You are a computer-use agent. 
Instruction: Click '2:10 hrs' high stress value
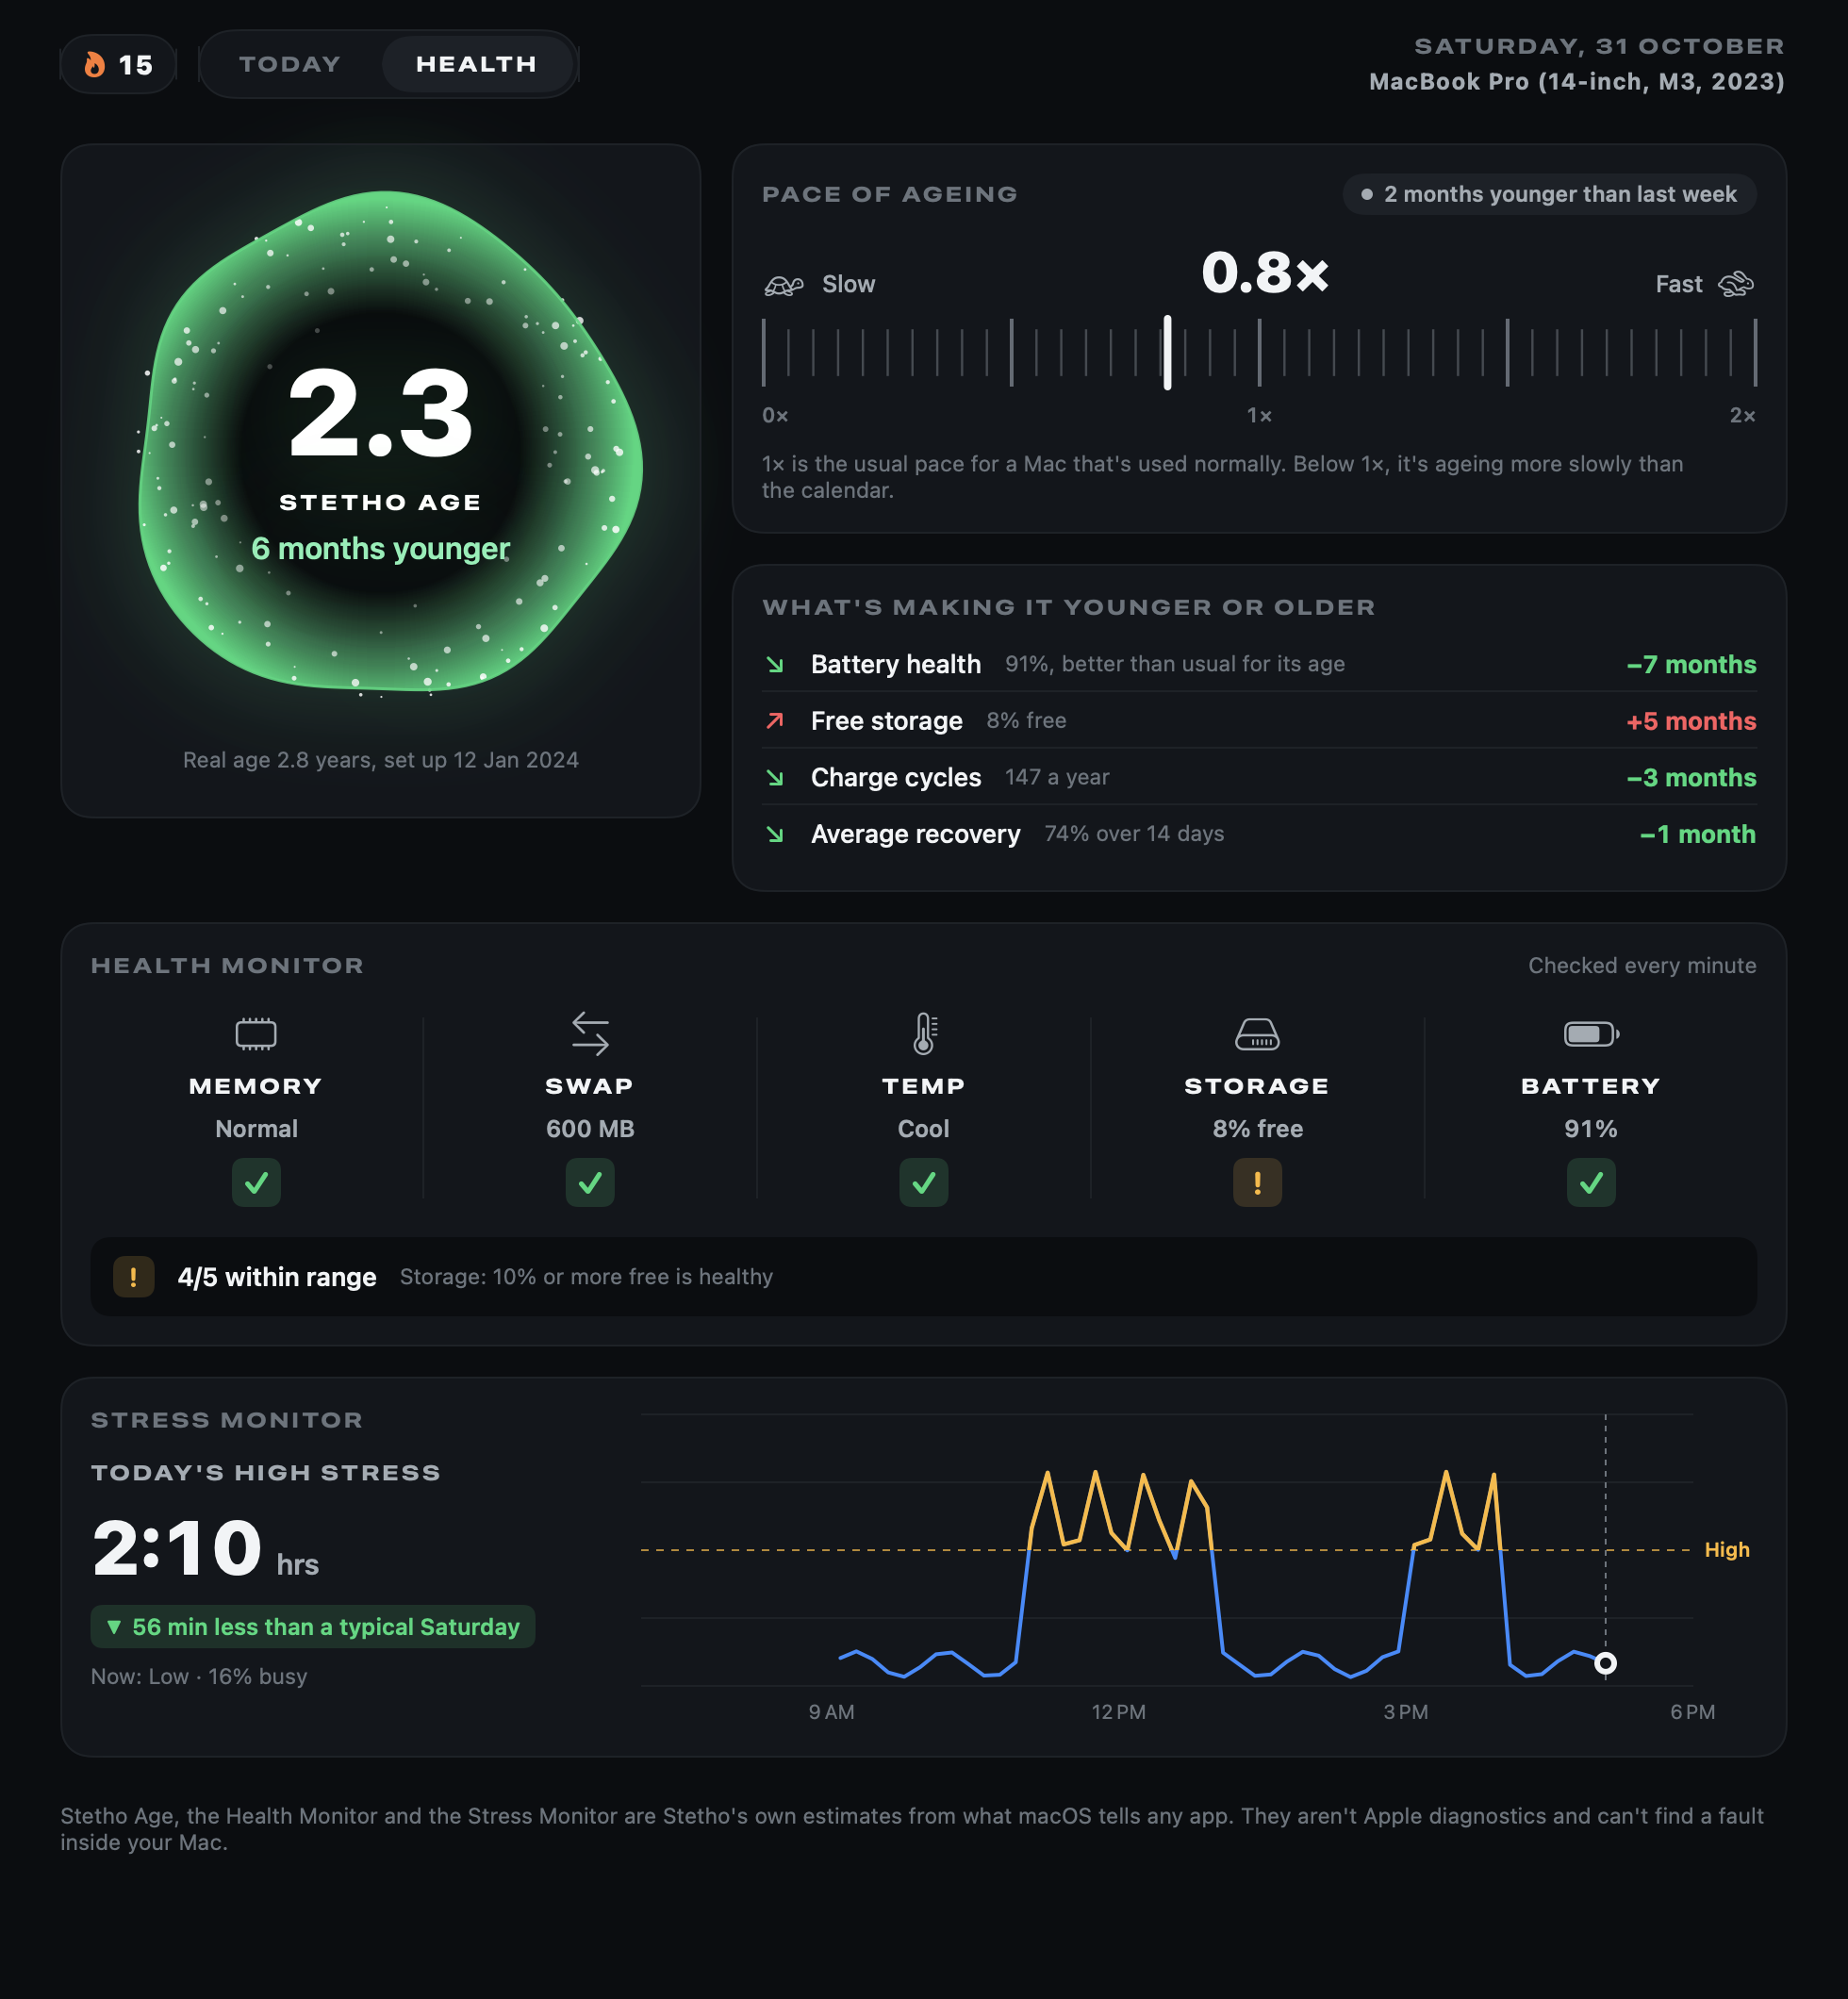tap(205, 1548)
